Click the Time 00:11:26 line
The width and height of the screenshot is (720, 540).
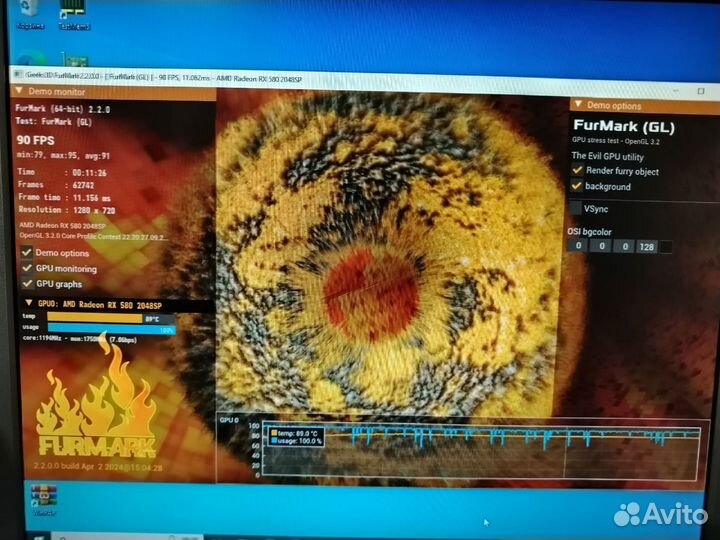click(62, 173)
